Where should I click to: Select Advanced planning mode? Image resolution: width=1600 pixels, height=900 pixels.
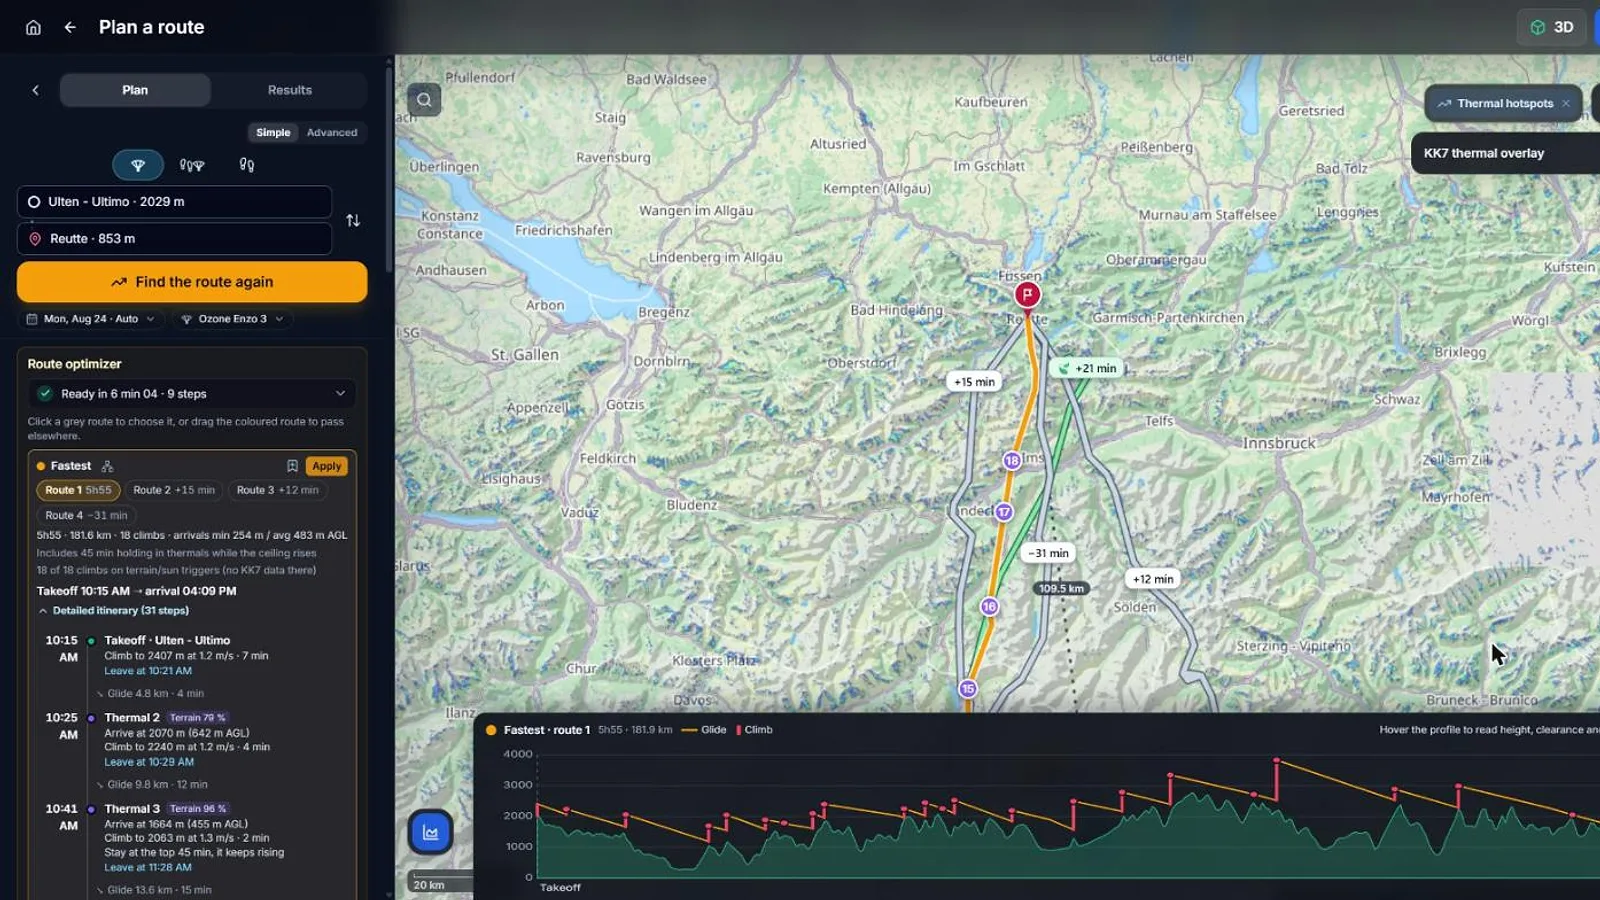[332, 132]
